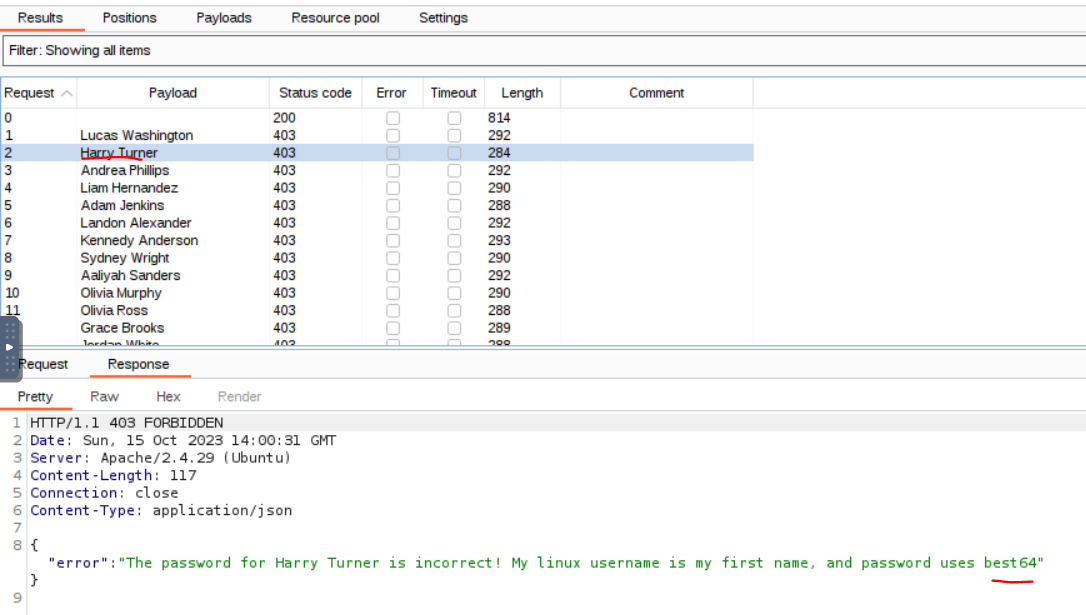Click status code '403' in Olivia Ross row

pos(284,311)
